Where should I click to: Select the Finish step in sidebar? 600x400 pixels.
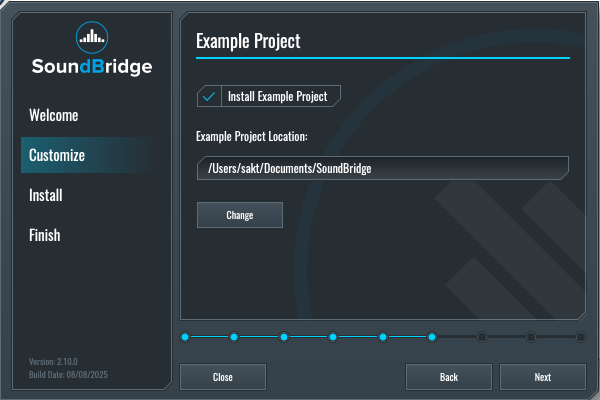[x=45, y=235]
